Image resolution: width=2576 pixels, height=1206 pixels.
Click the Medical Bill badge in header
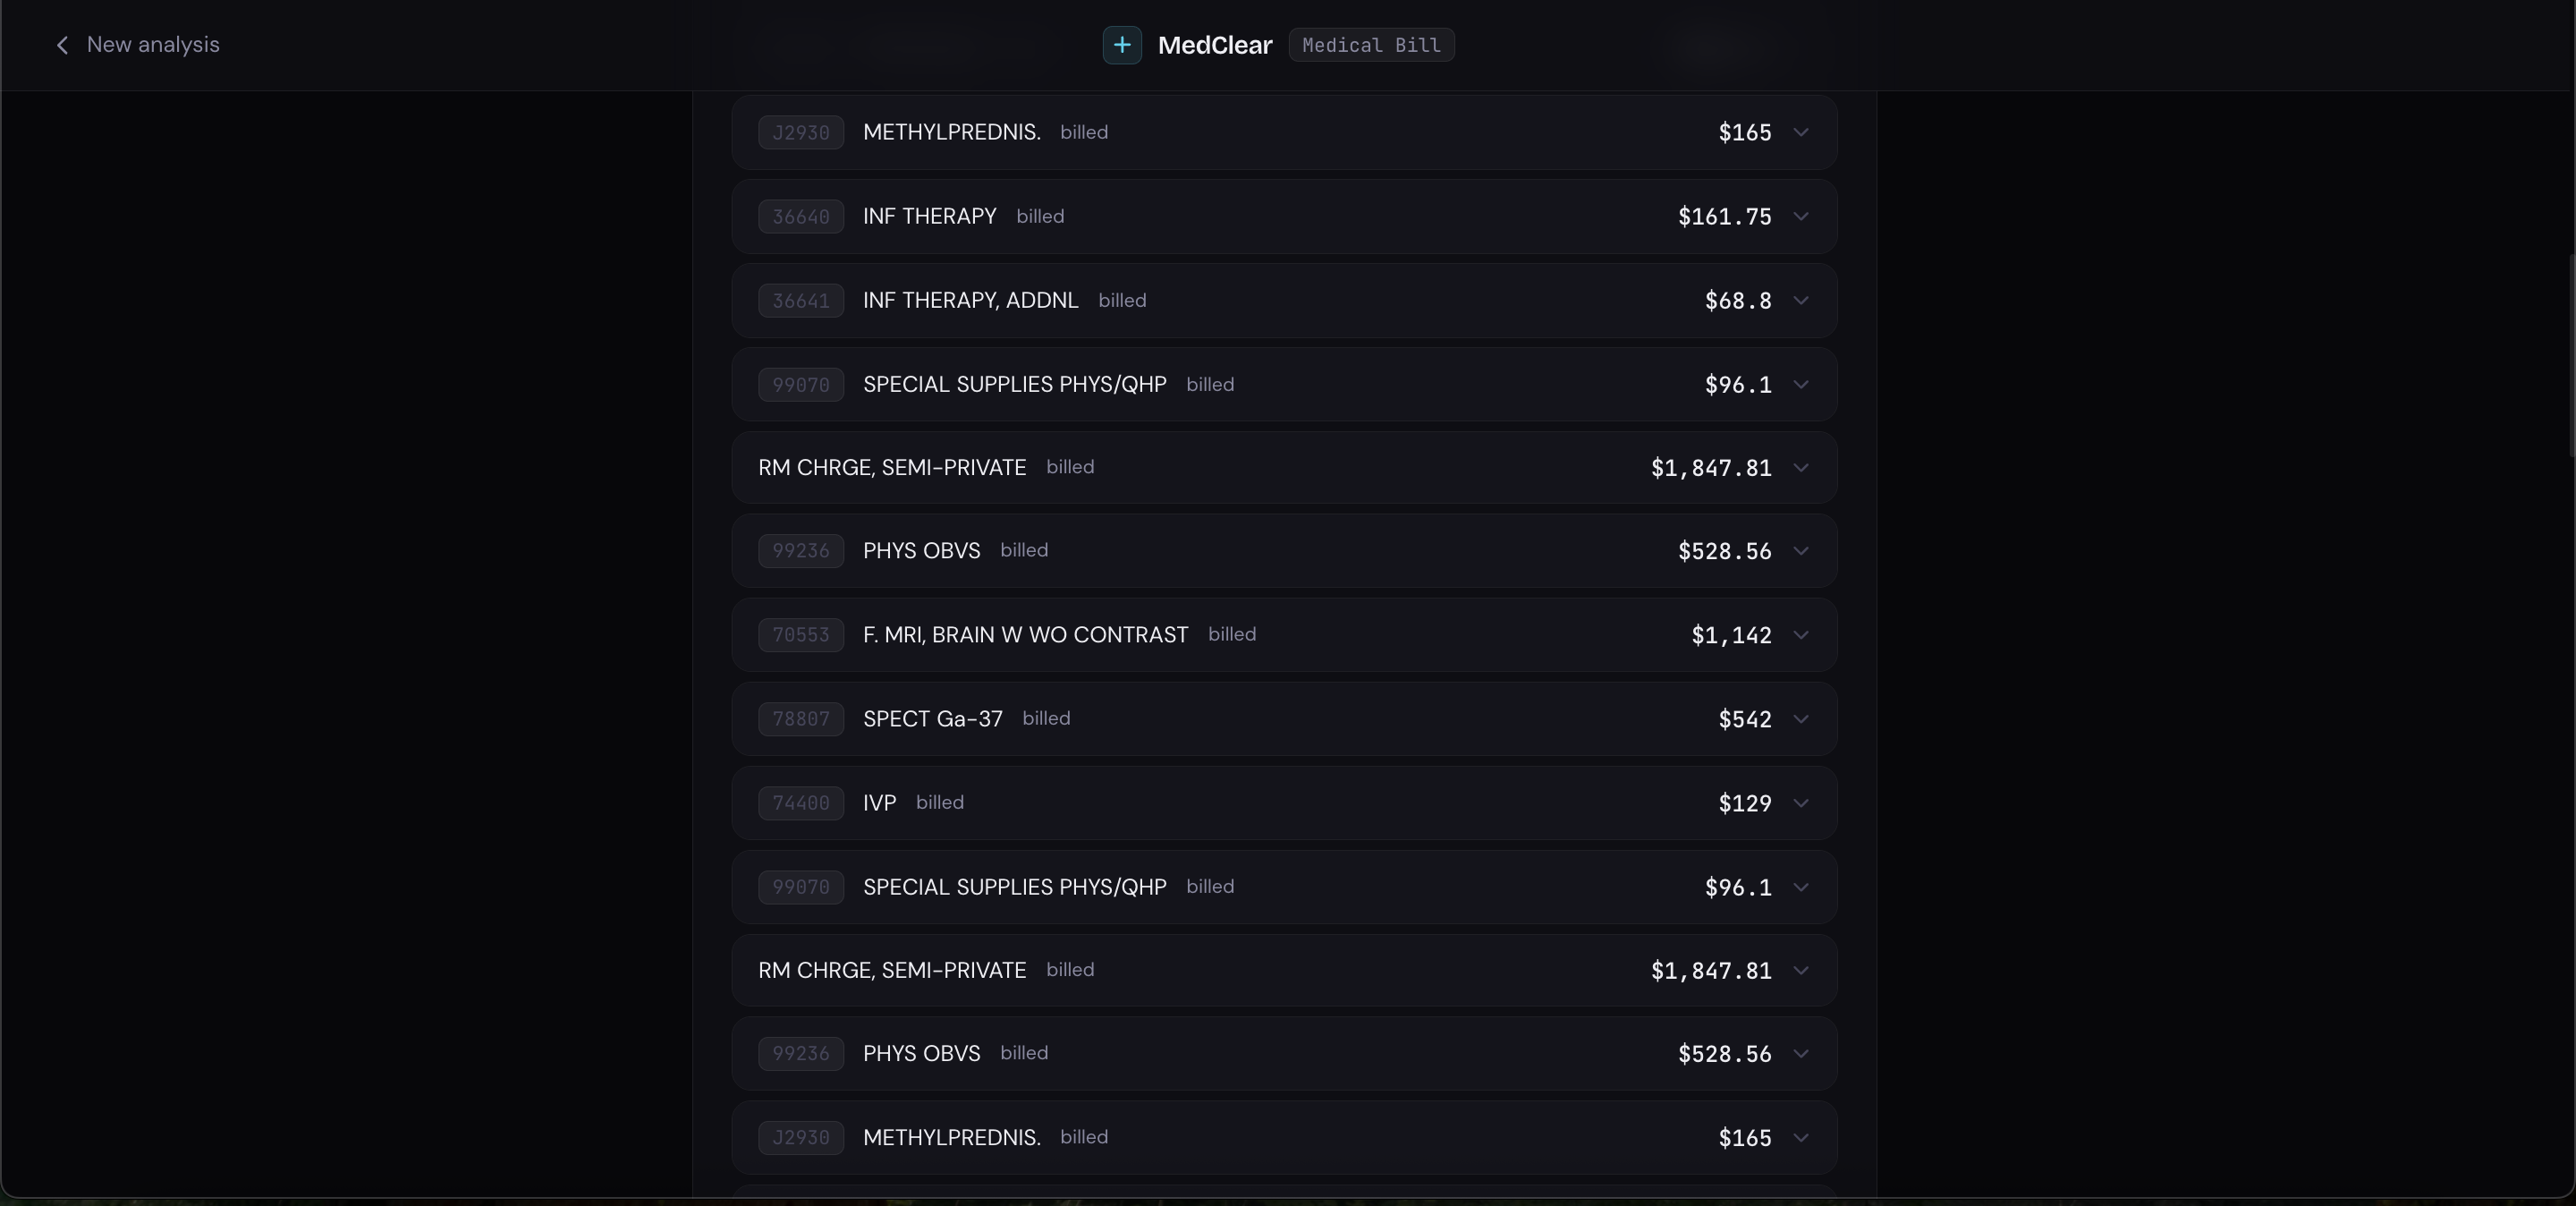pos(1371,45)
